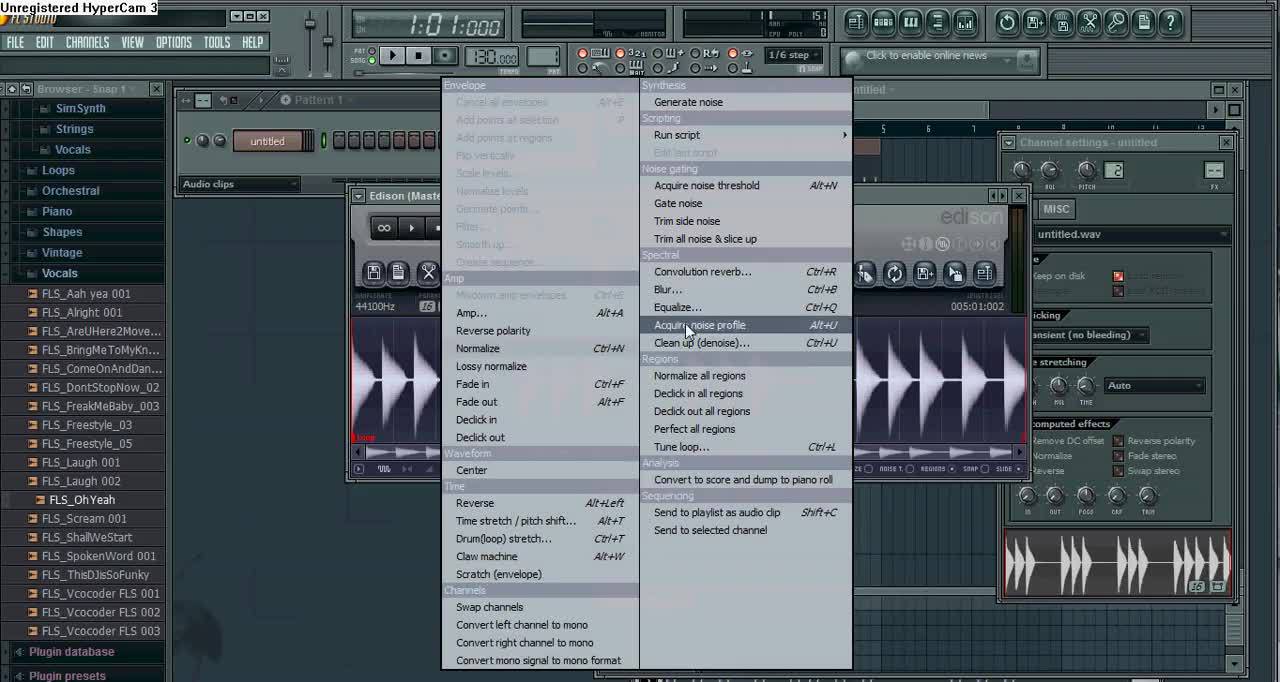1280x682 pixels.
Task: Open the Audio clips filter dropdown
Action: (x=239, y=184)
